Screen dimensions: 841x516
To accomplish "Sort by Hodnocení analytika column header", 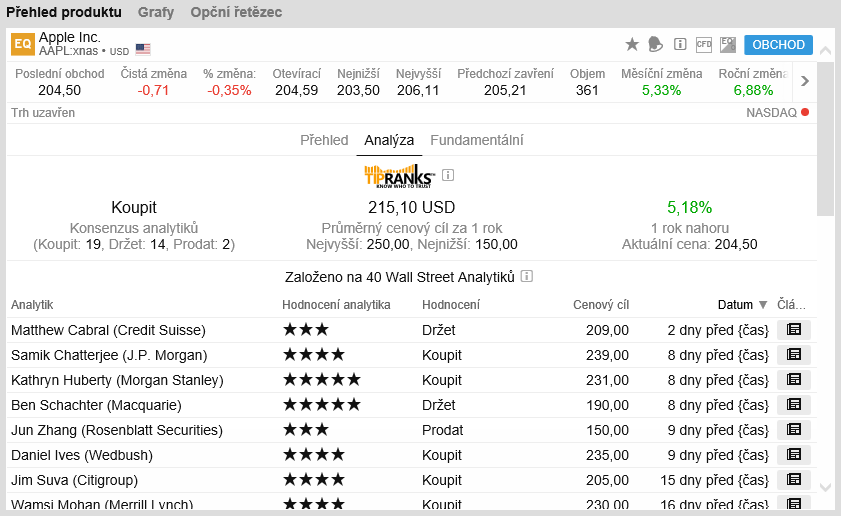I will pos(336,305).
